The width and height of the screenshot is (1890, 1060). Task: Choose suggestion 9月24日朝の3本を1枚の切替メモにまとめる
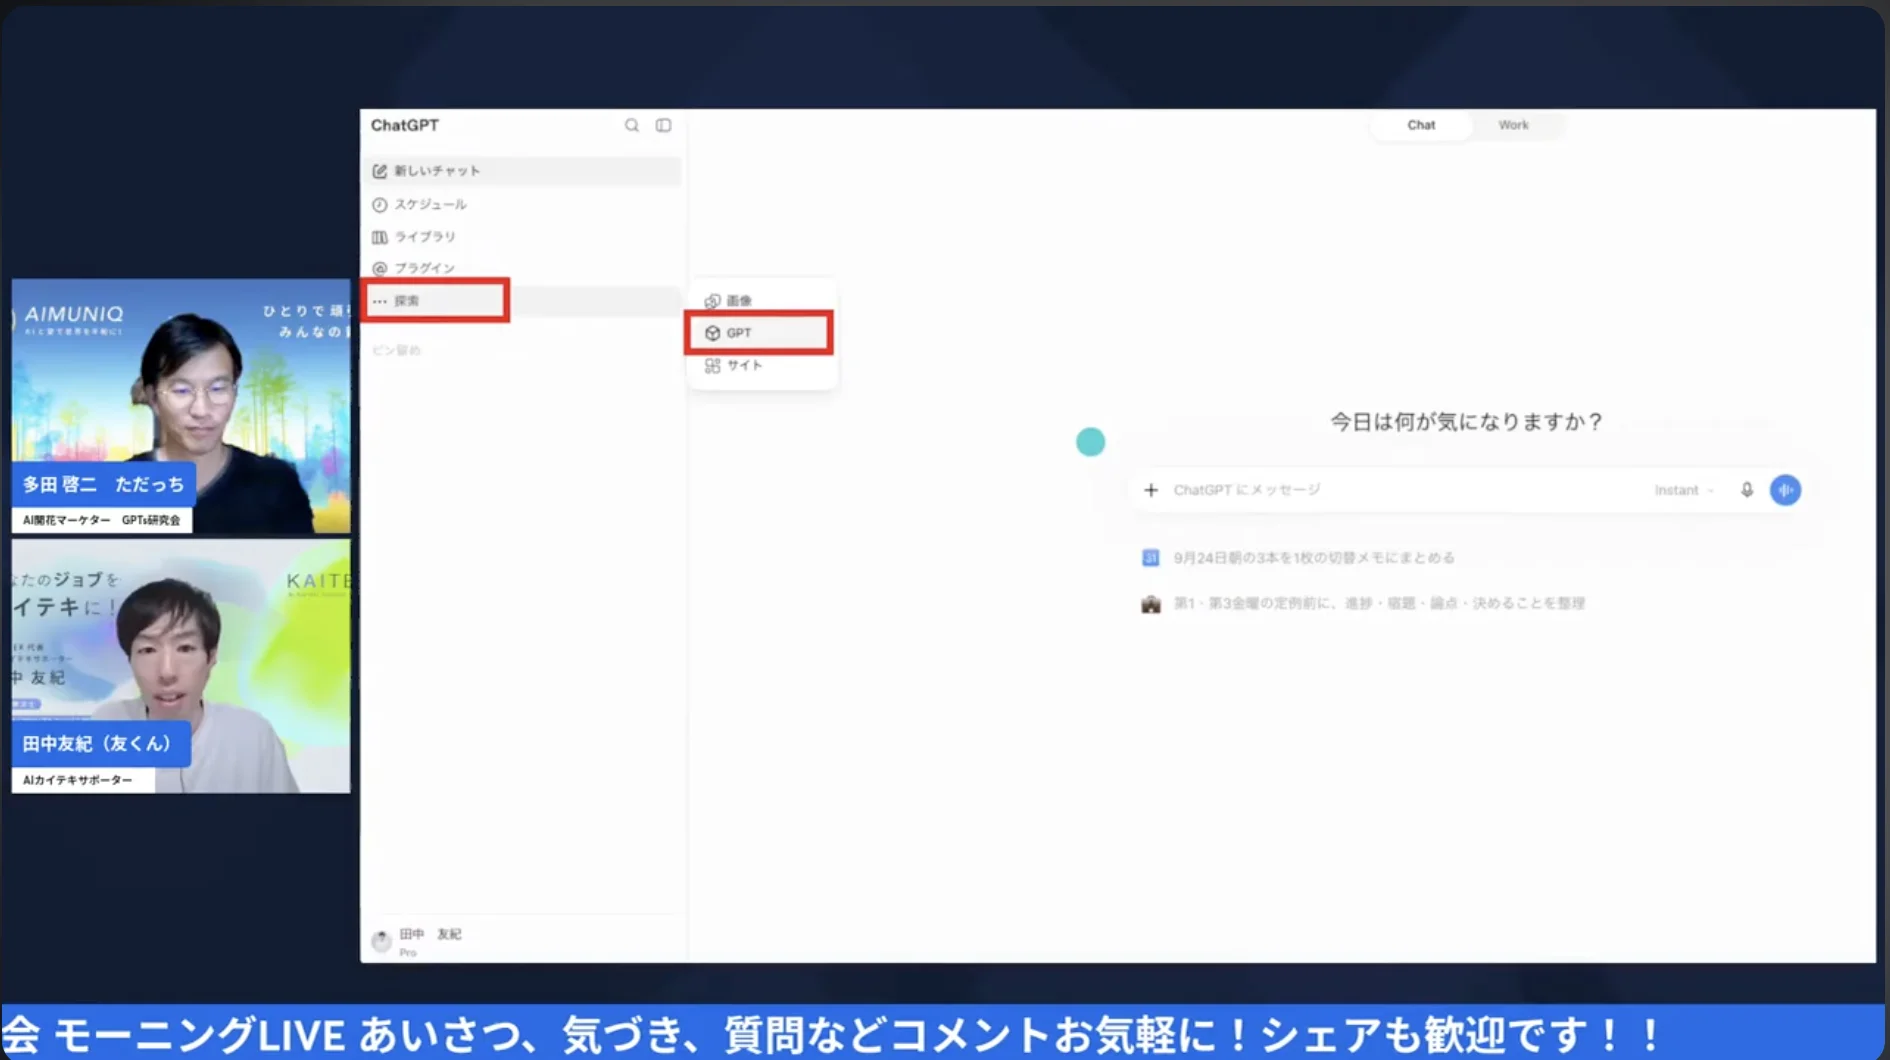pyautogui.click(x=1314, y=558)
